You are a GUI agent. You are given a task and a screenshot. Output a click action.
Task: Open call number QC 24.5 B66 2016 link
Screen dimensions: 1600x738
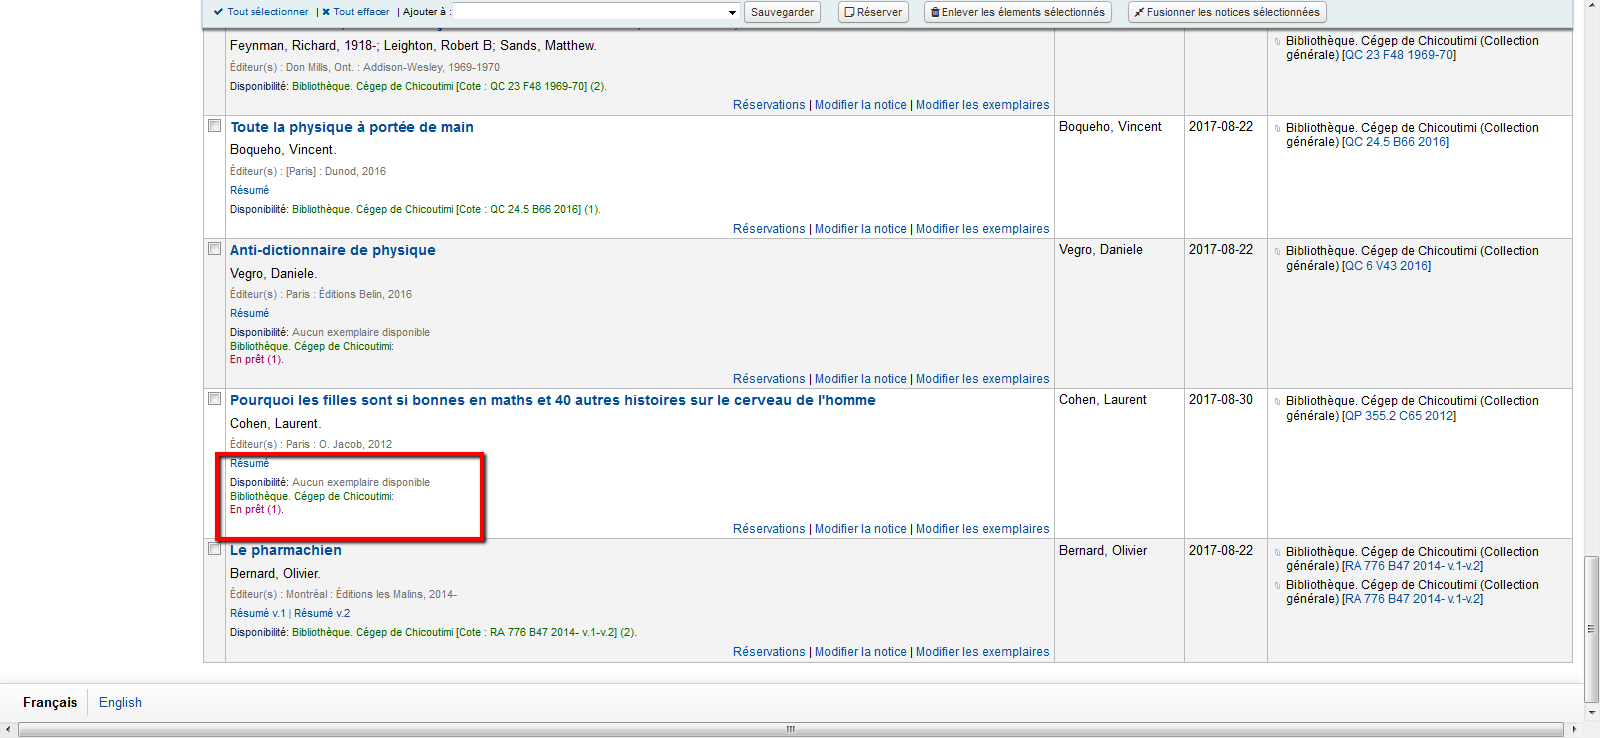[x=1395, y=142]
